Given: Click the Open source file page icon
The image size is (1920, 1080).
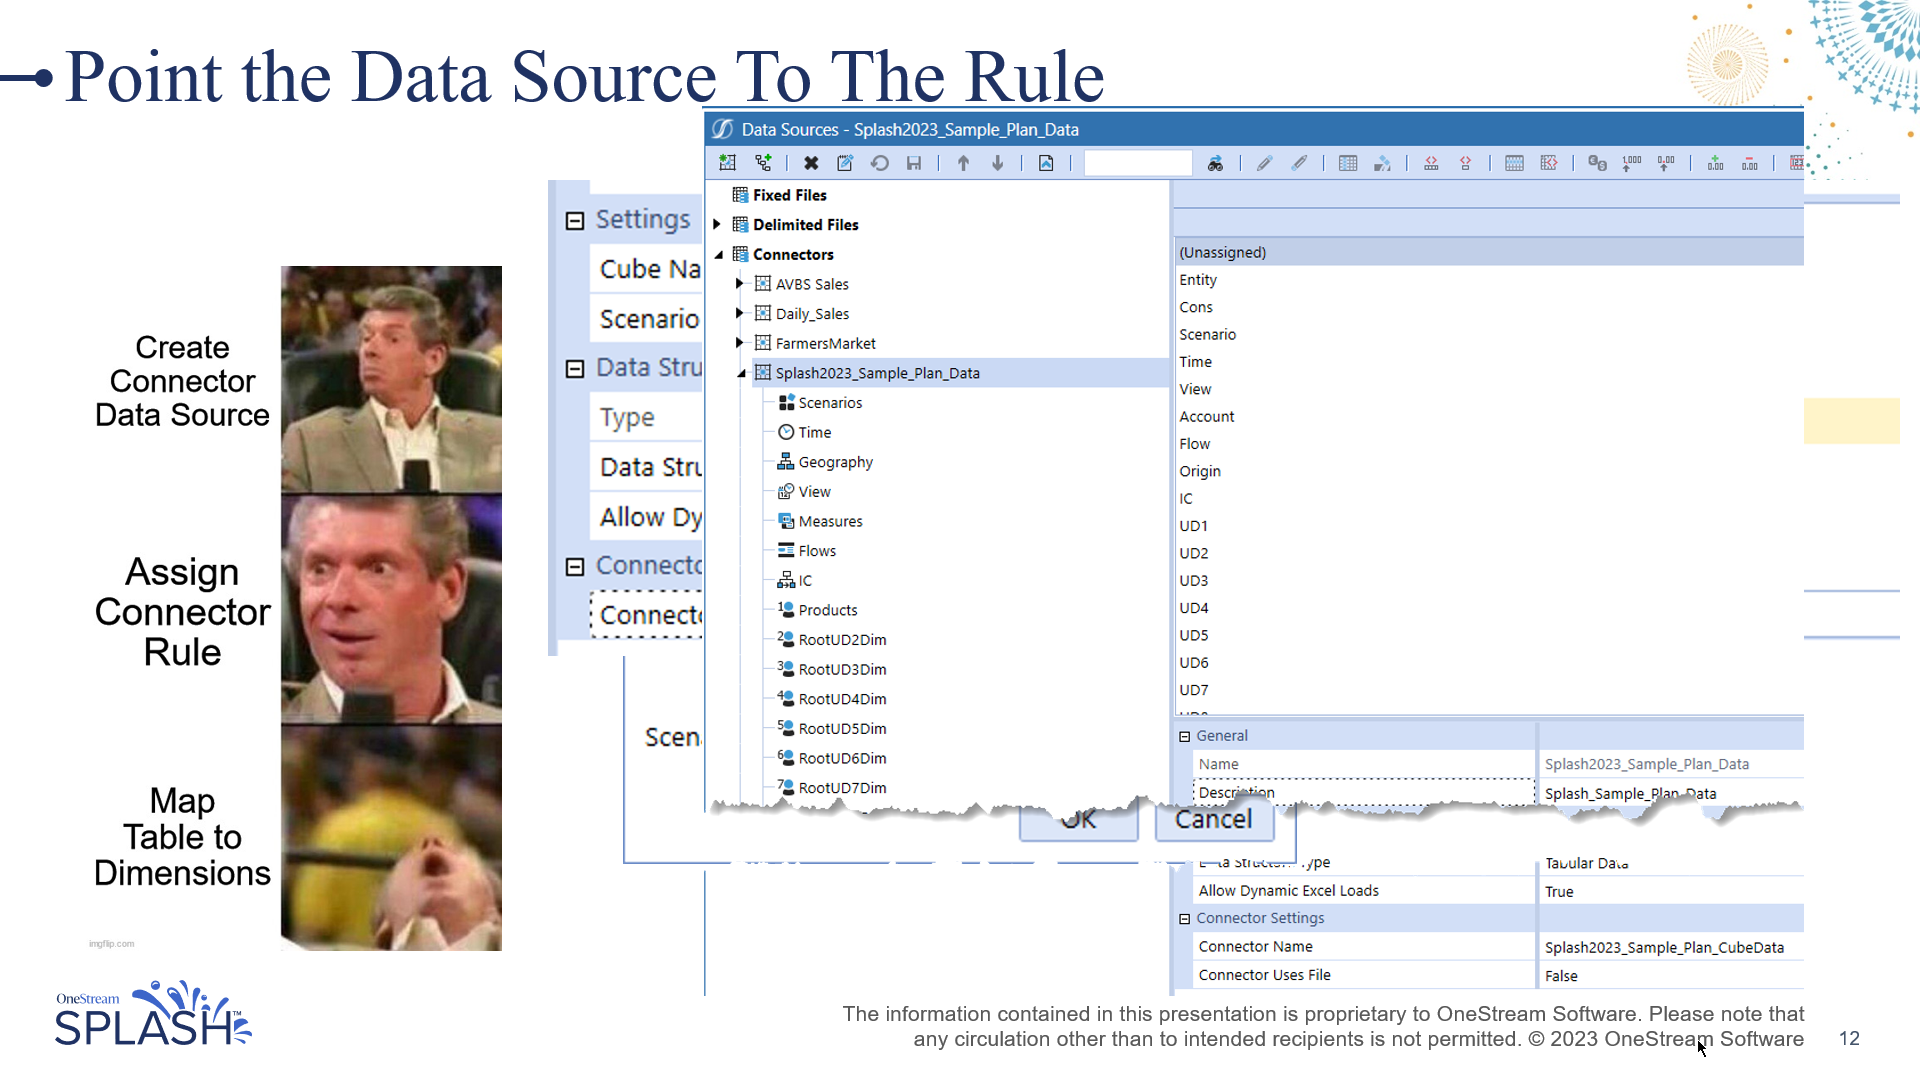Looking at the screenshot, I should (1046, 163).
